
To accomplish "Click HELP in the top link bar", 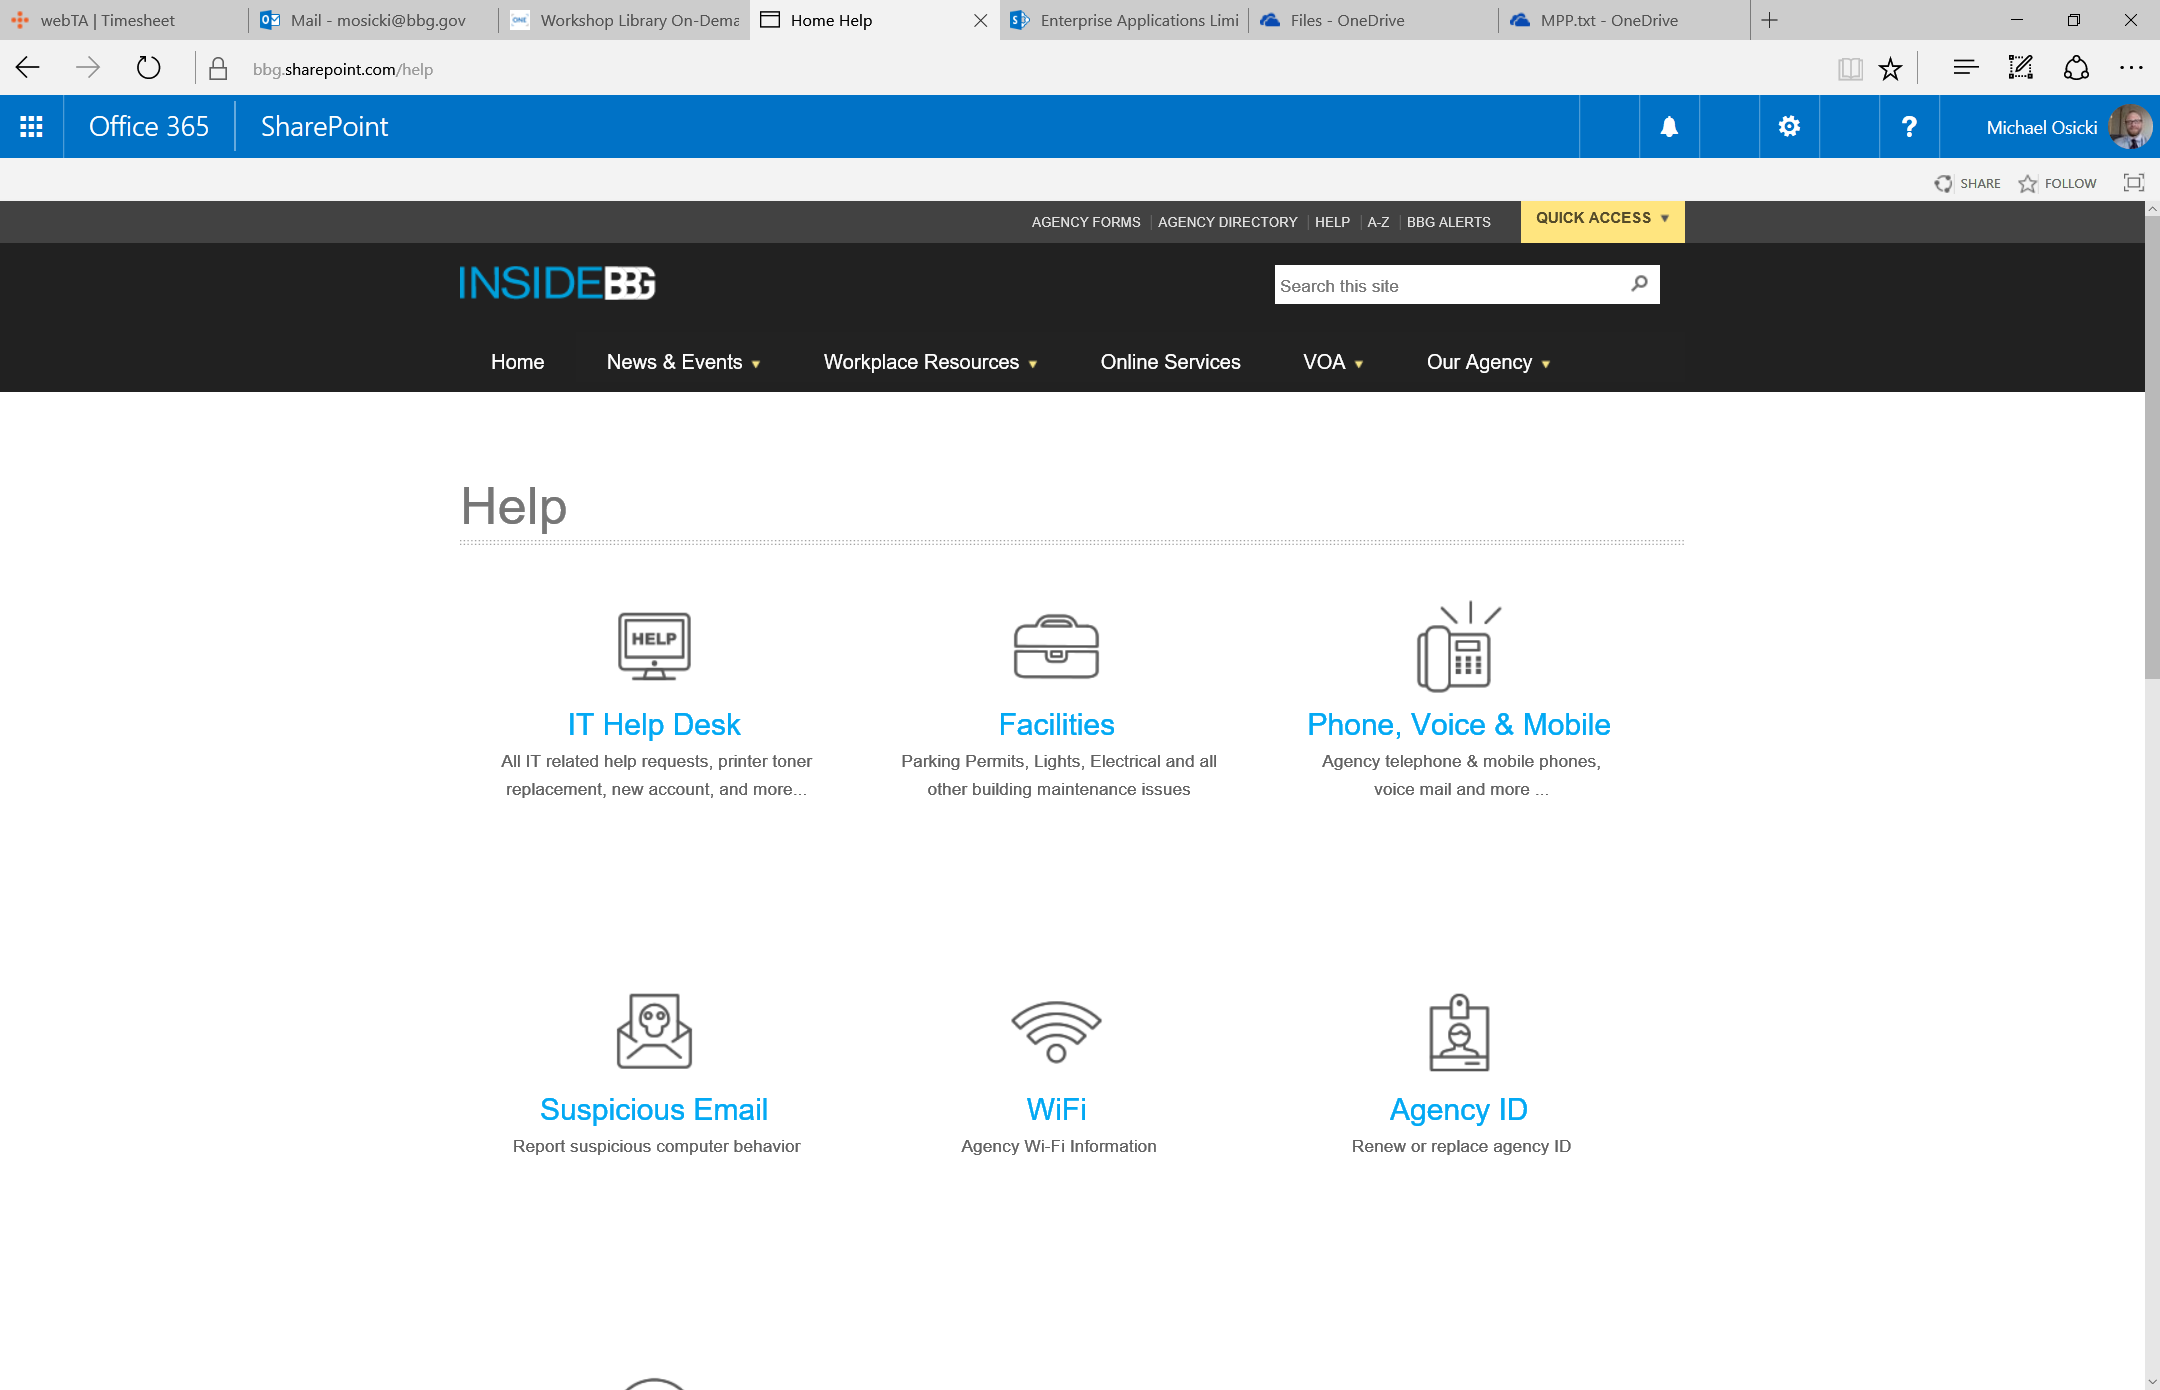I will click(1332, 222).
